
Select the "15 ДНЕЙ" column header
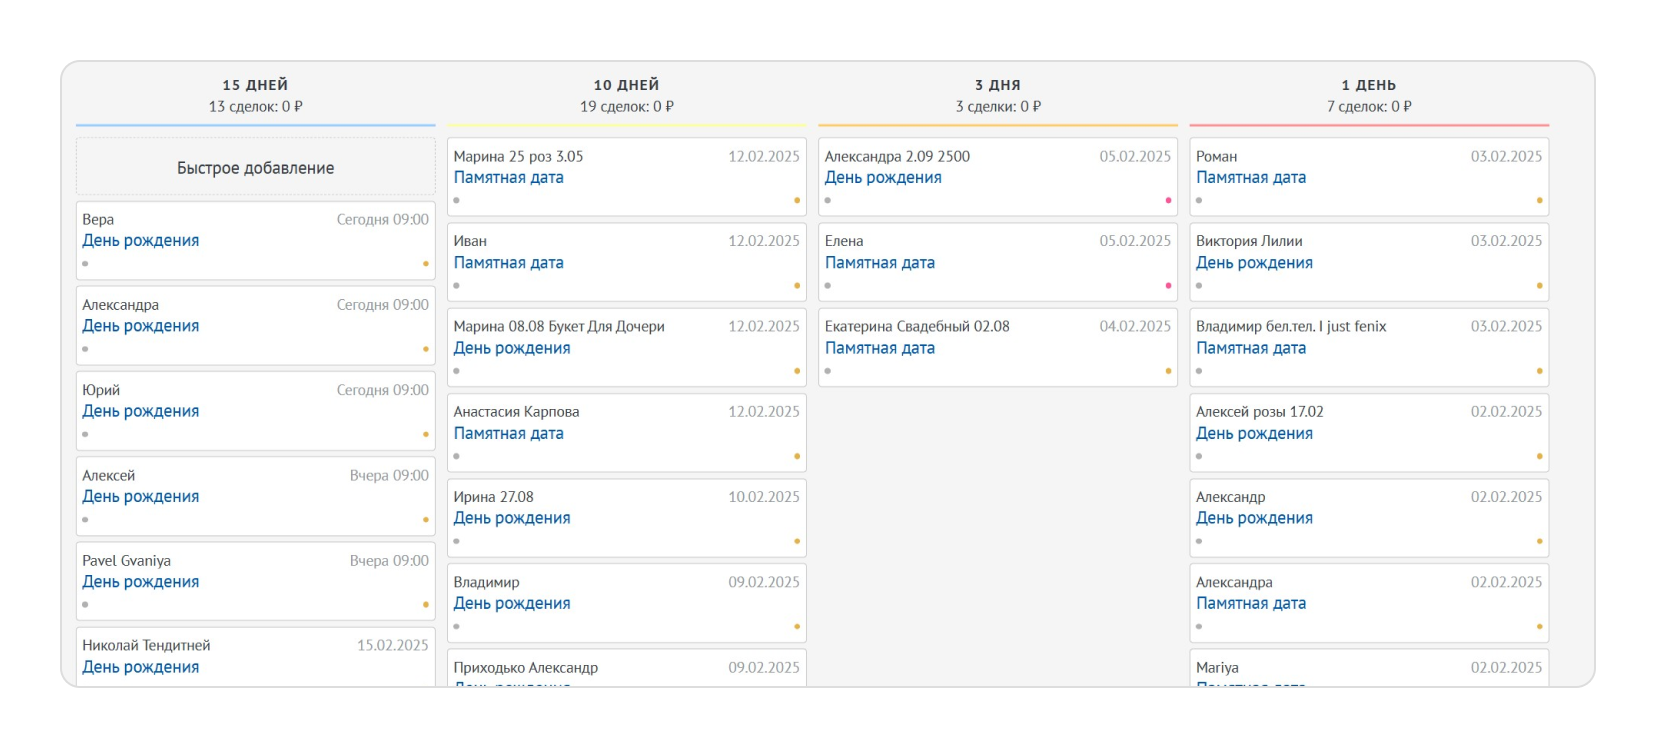tap(255, 85)
